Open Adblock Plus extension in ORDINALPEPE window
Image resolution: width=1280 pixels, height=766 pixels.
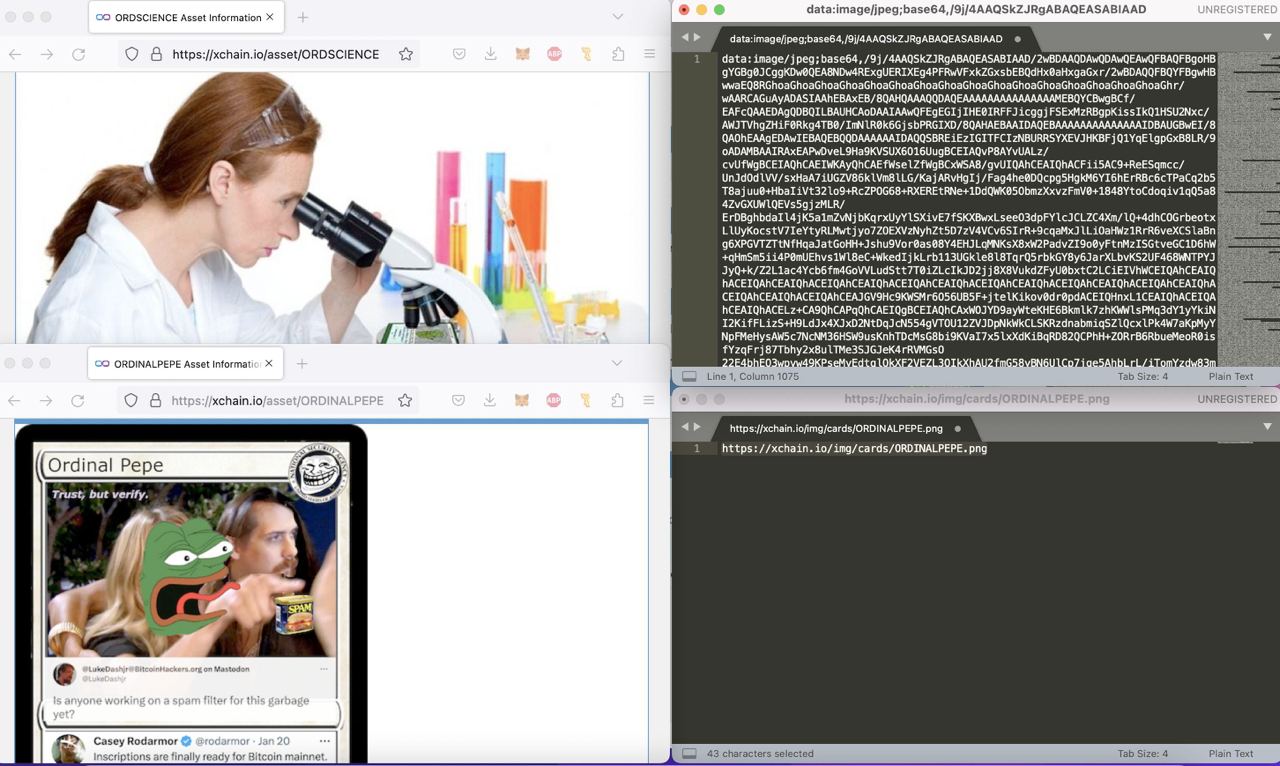tap(553, 400)
